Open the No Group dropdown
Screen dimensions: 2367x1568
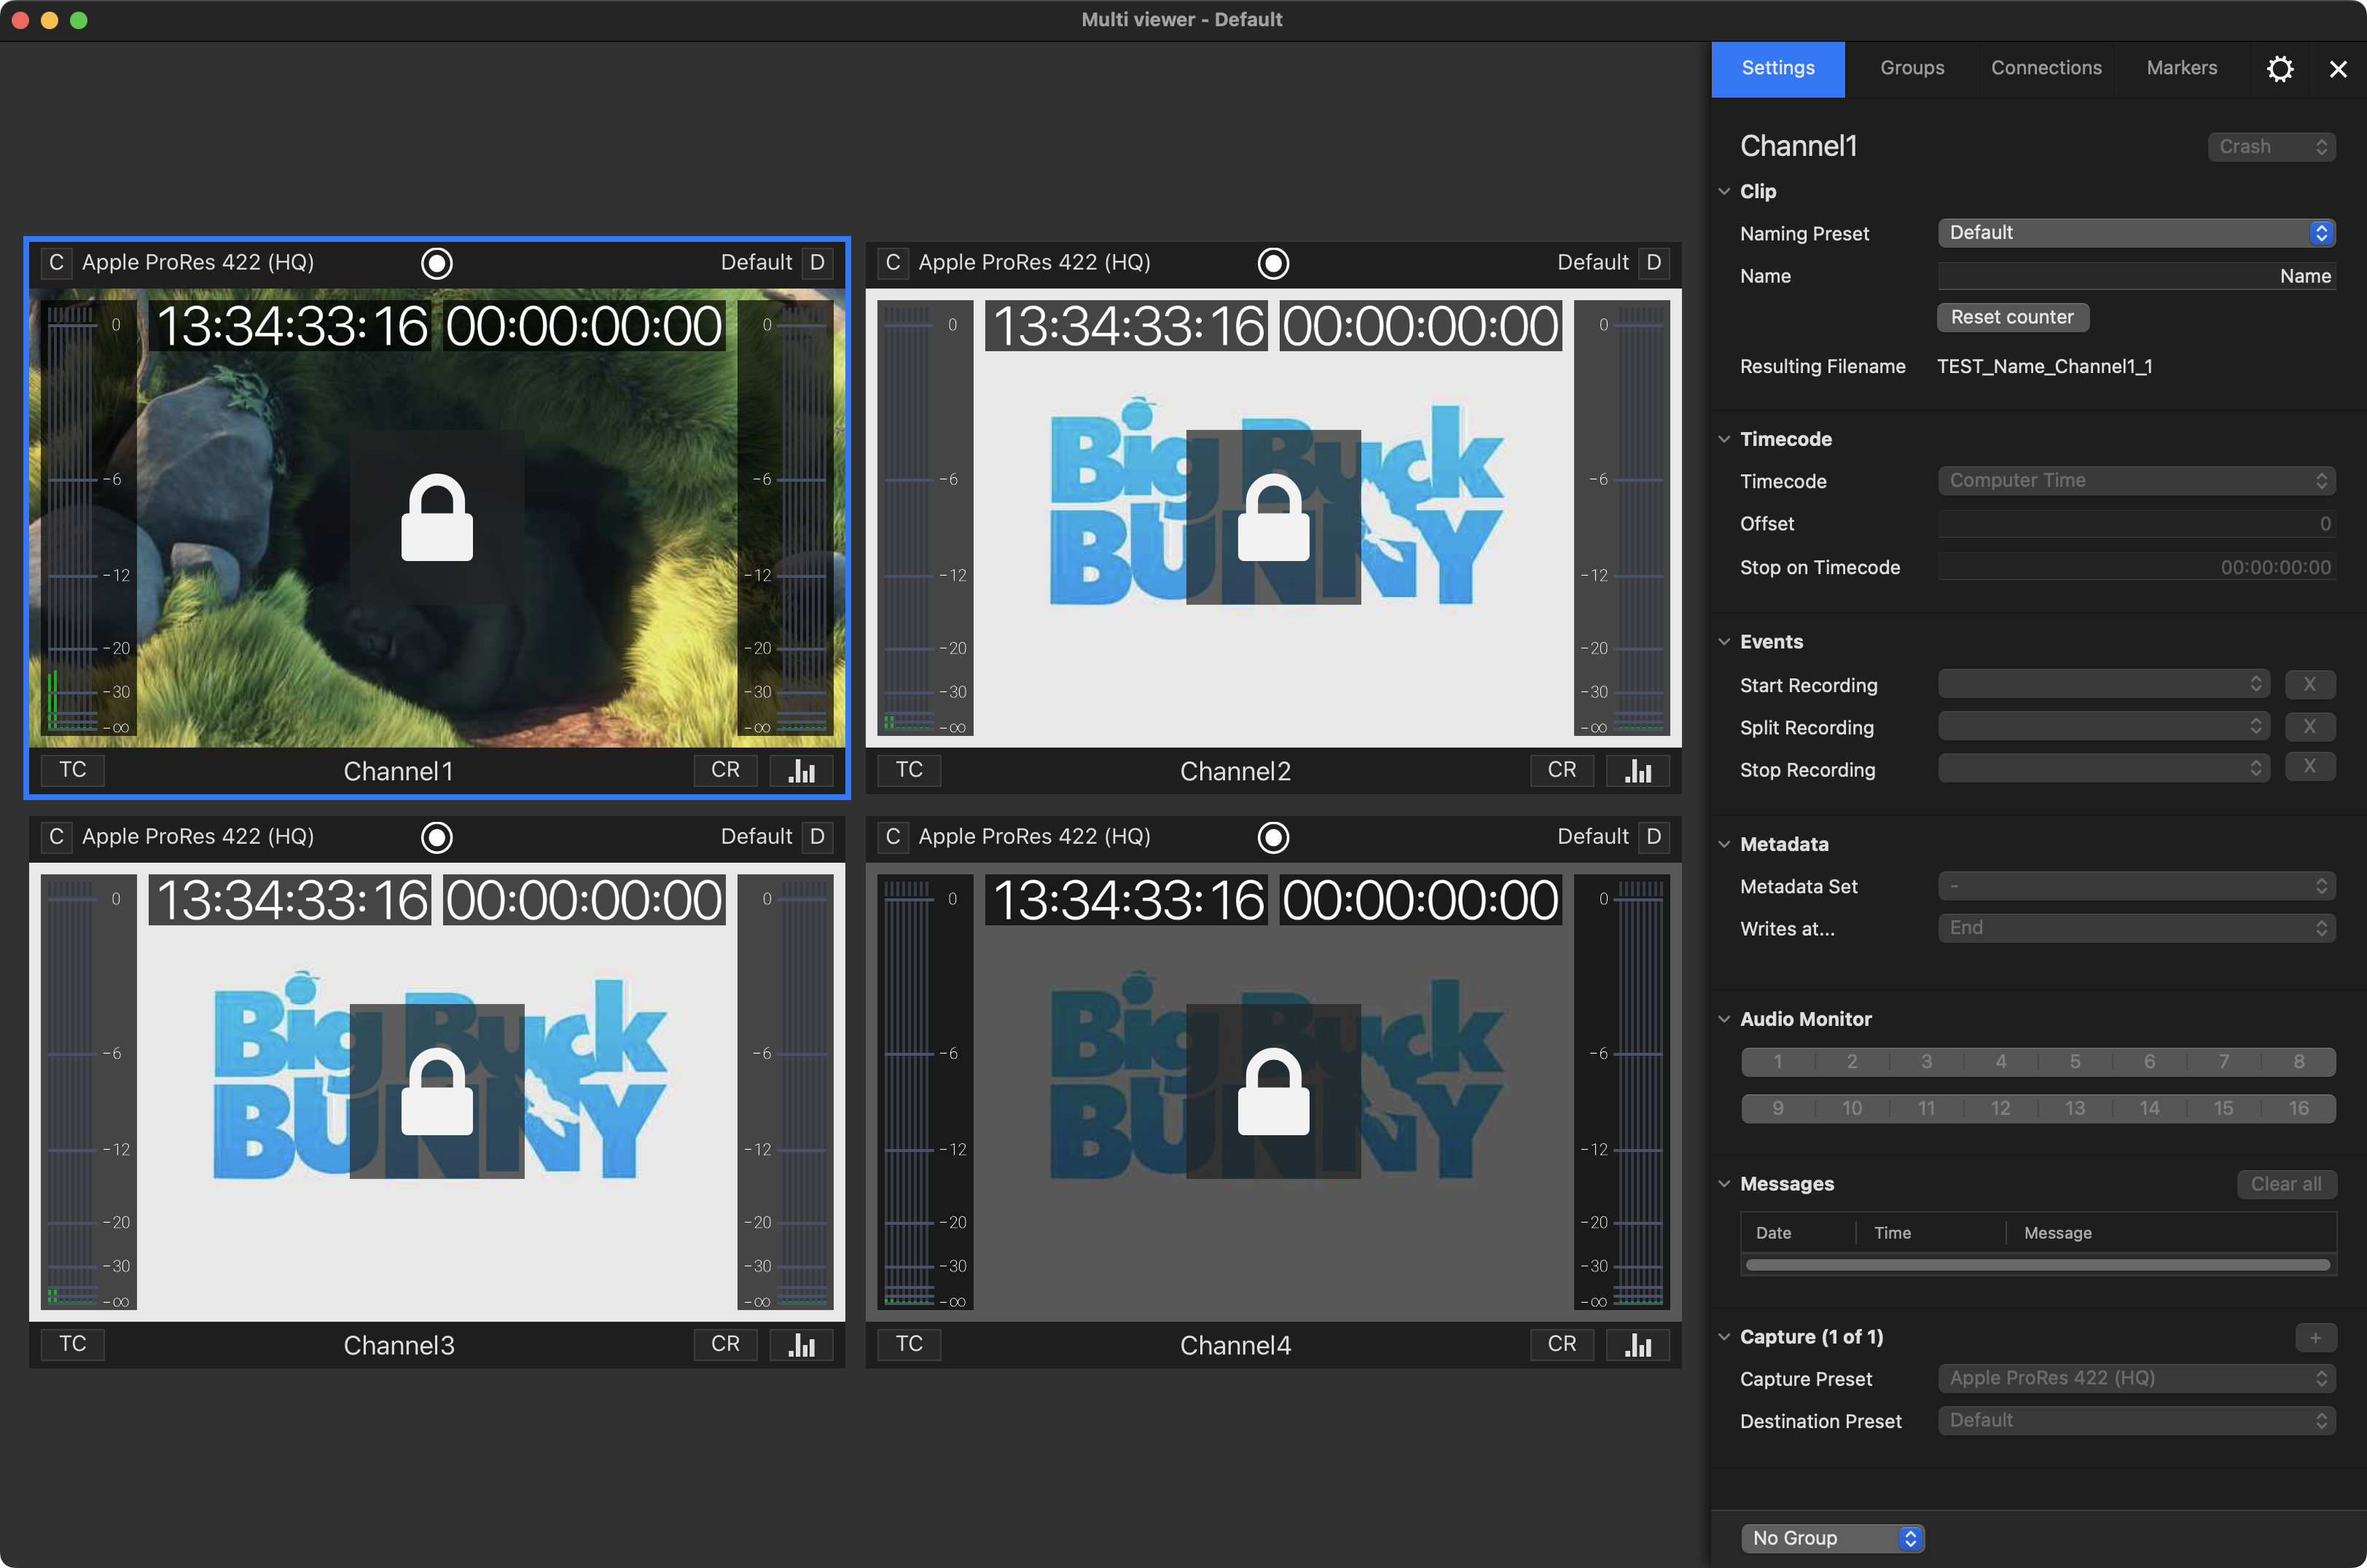tap(1832, 1538)
